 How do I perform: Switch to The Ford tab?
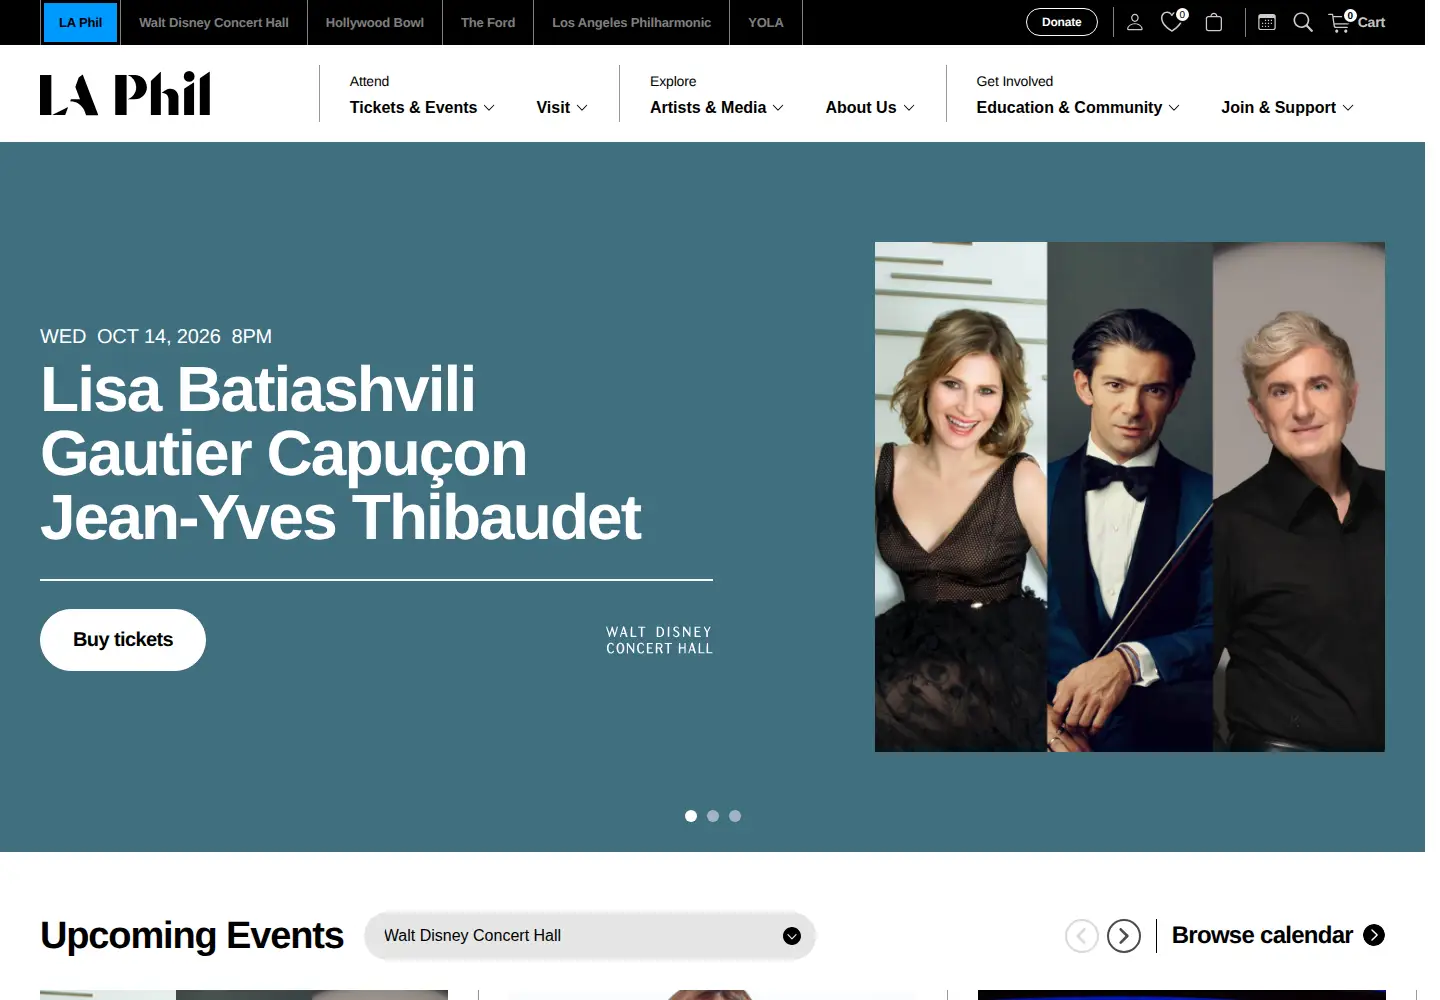tap(488, 22)
